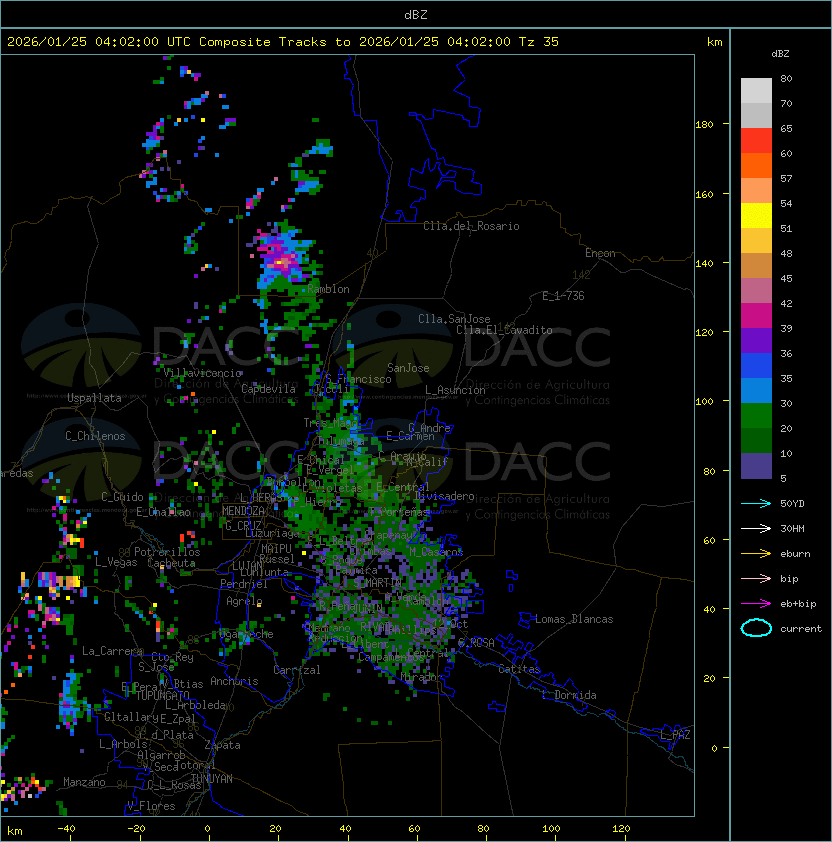The height and width of the screenshot is (842, 832).
Task: Click the cyan 50YD arrow in legend
Action: (756, 503)
